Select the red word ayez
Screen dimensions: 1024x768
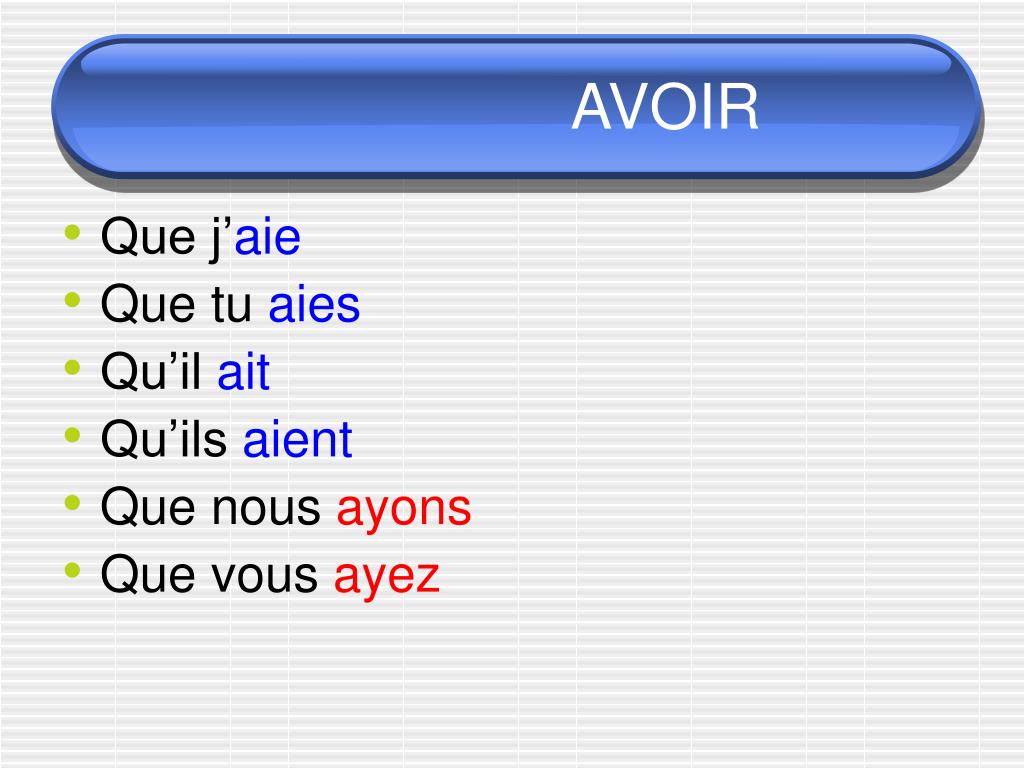click(387, 576)
